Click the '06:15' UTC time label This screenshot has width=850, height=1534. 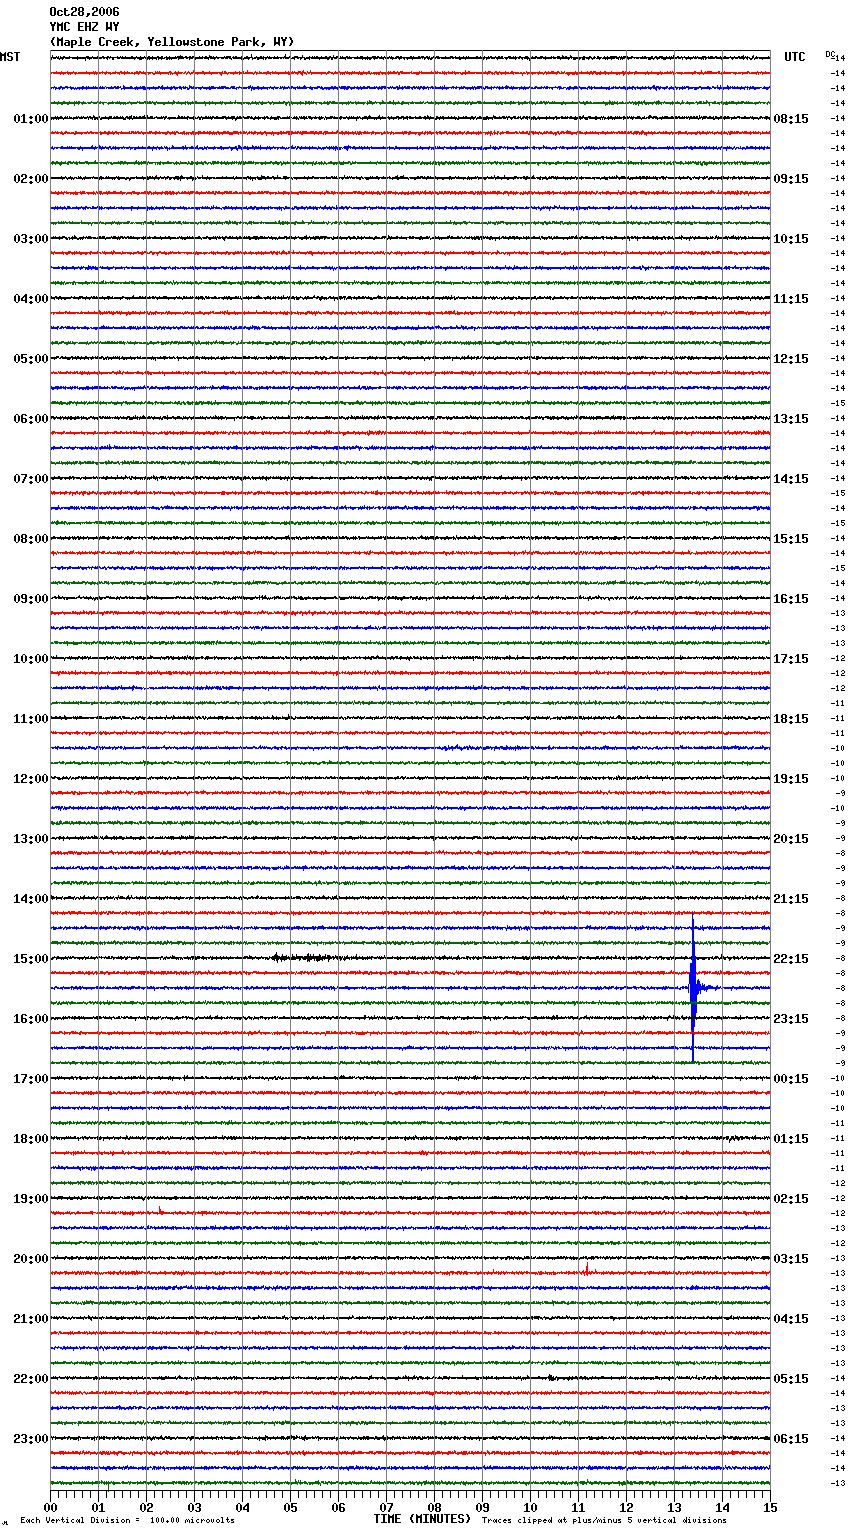click(791, 1439)
